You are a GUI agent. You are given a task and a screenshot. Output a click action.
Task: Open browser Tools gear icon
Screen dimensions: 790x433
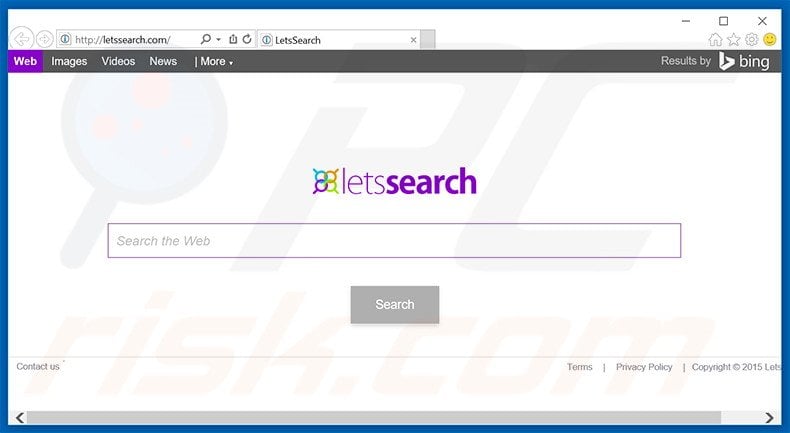[751, 39]
